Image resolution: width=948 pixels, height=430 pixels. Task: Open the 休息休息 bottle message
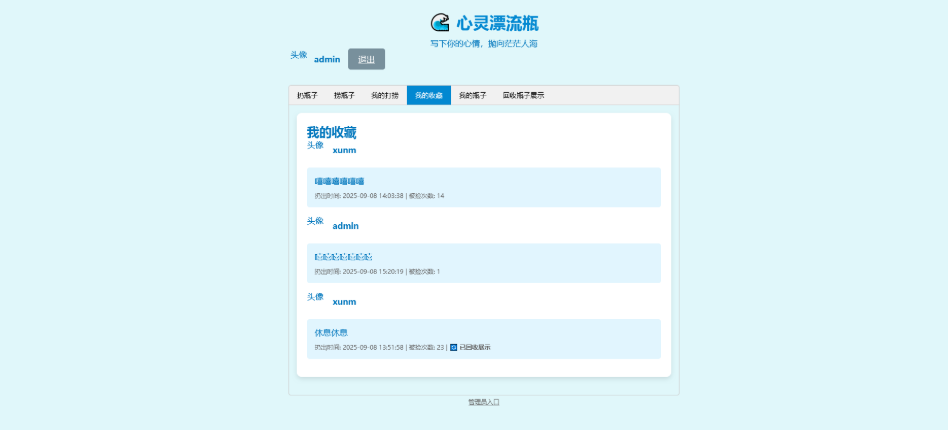(331, 333)
